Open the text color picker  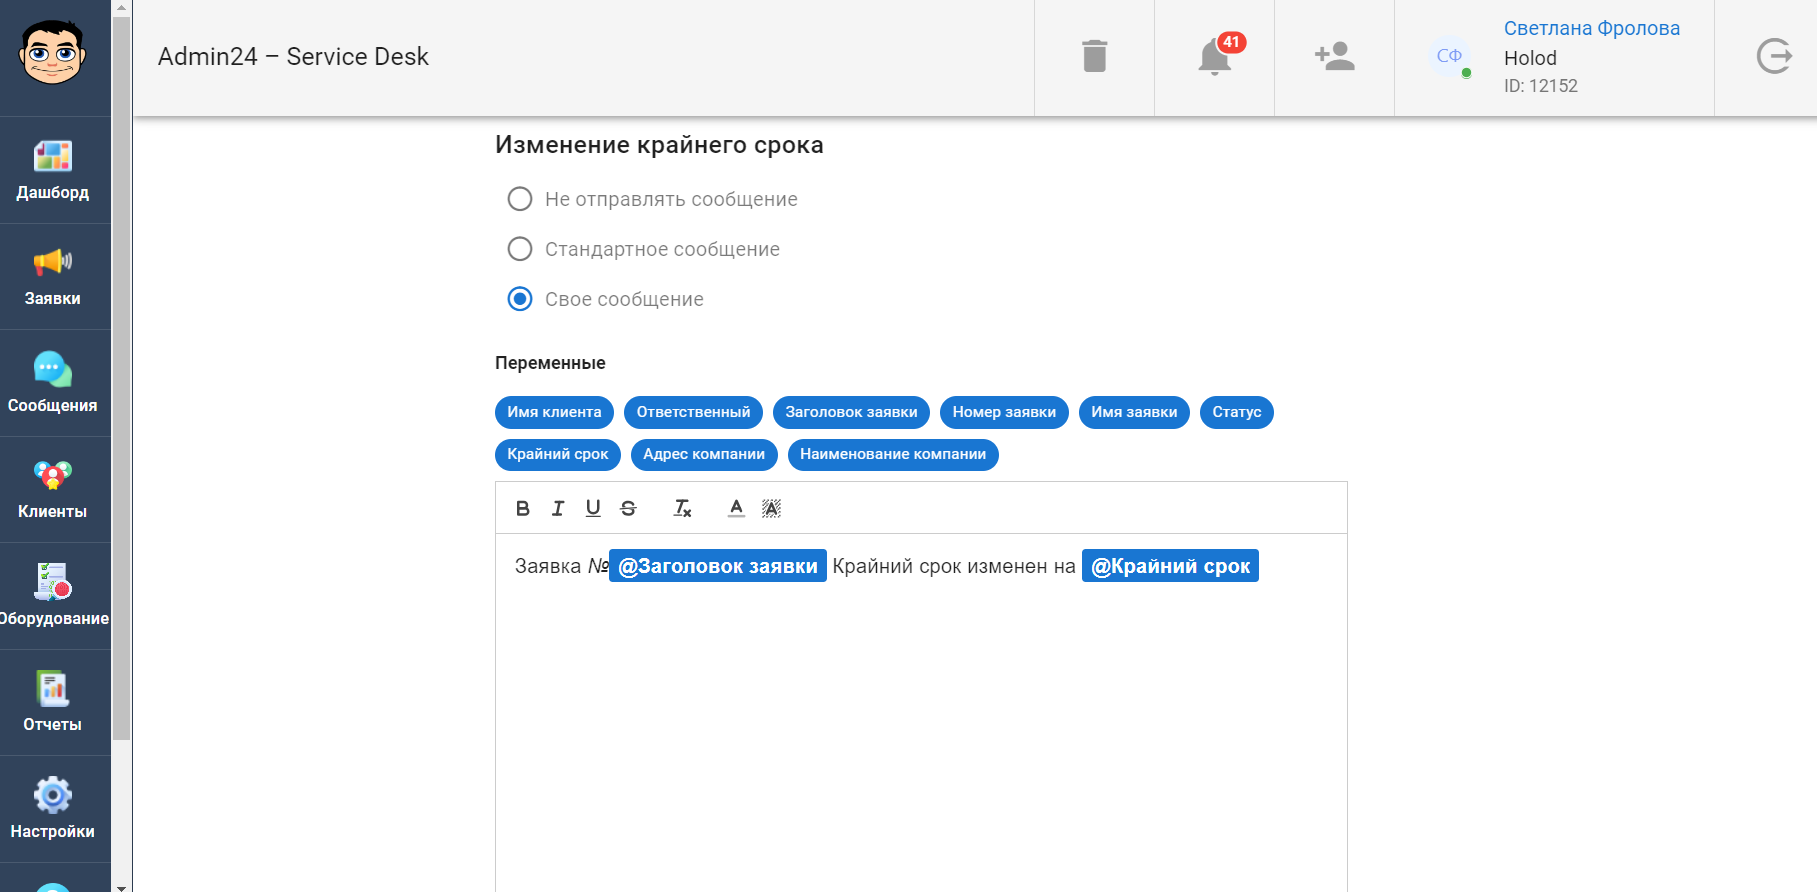click(736, 508)
